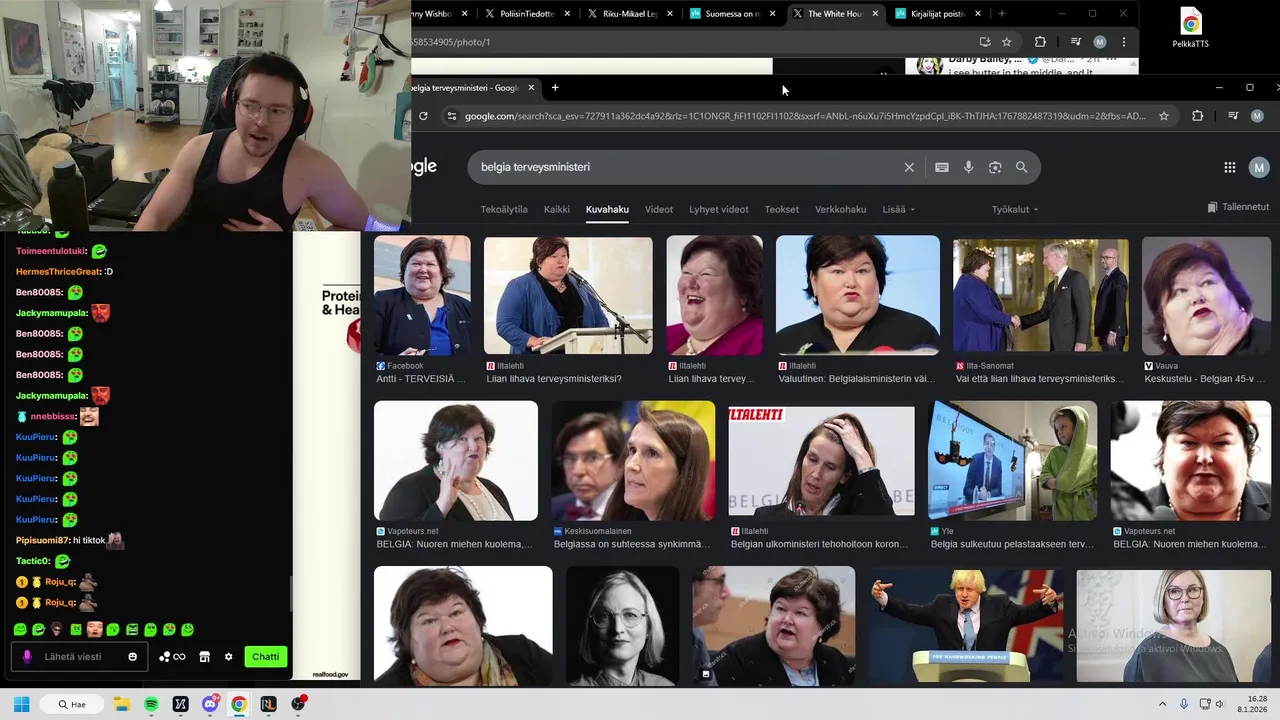Open the Keskisuomalainen 'Belgiassa on suhteessa' thumbnail
This screenshot has height=720, width=1280.
click(x=633, y=461)
